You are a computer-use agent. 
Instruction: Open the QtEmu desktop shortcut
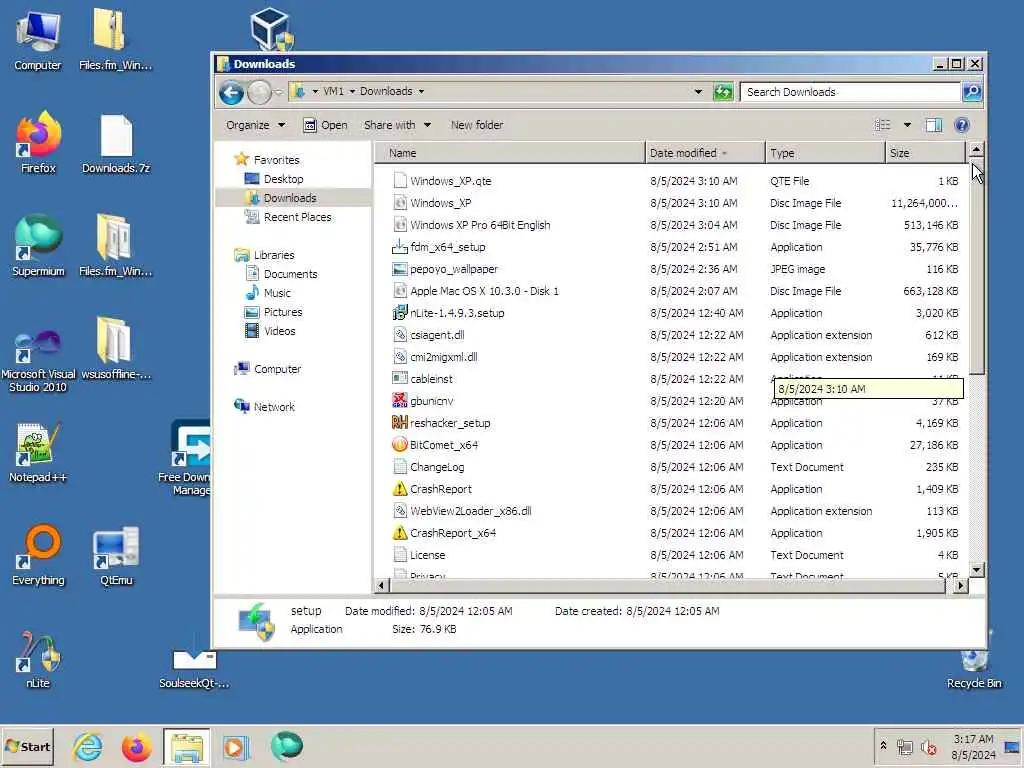(x=116, y=555)
